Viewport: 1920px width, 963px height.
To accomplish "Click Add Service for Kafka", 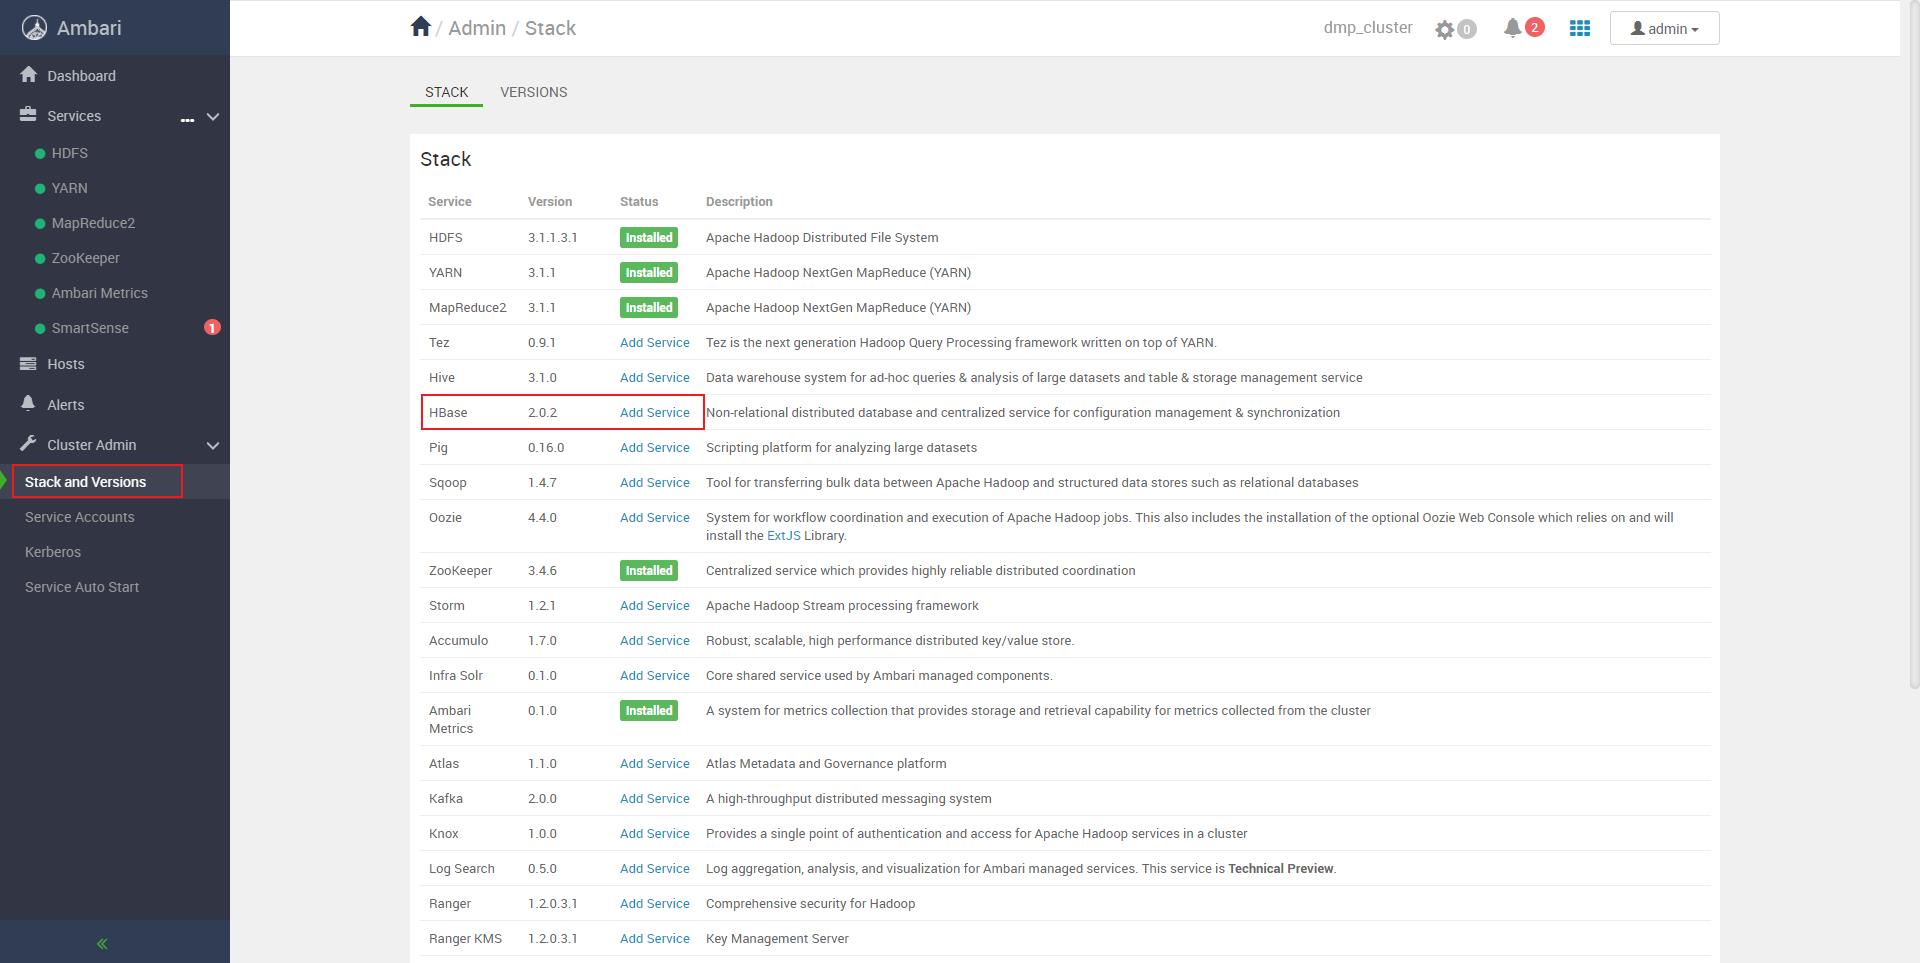I will coord(655,798).
